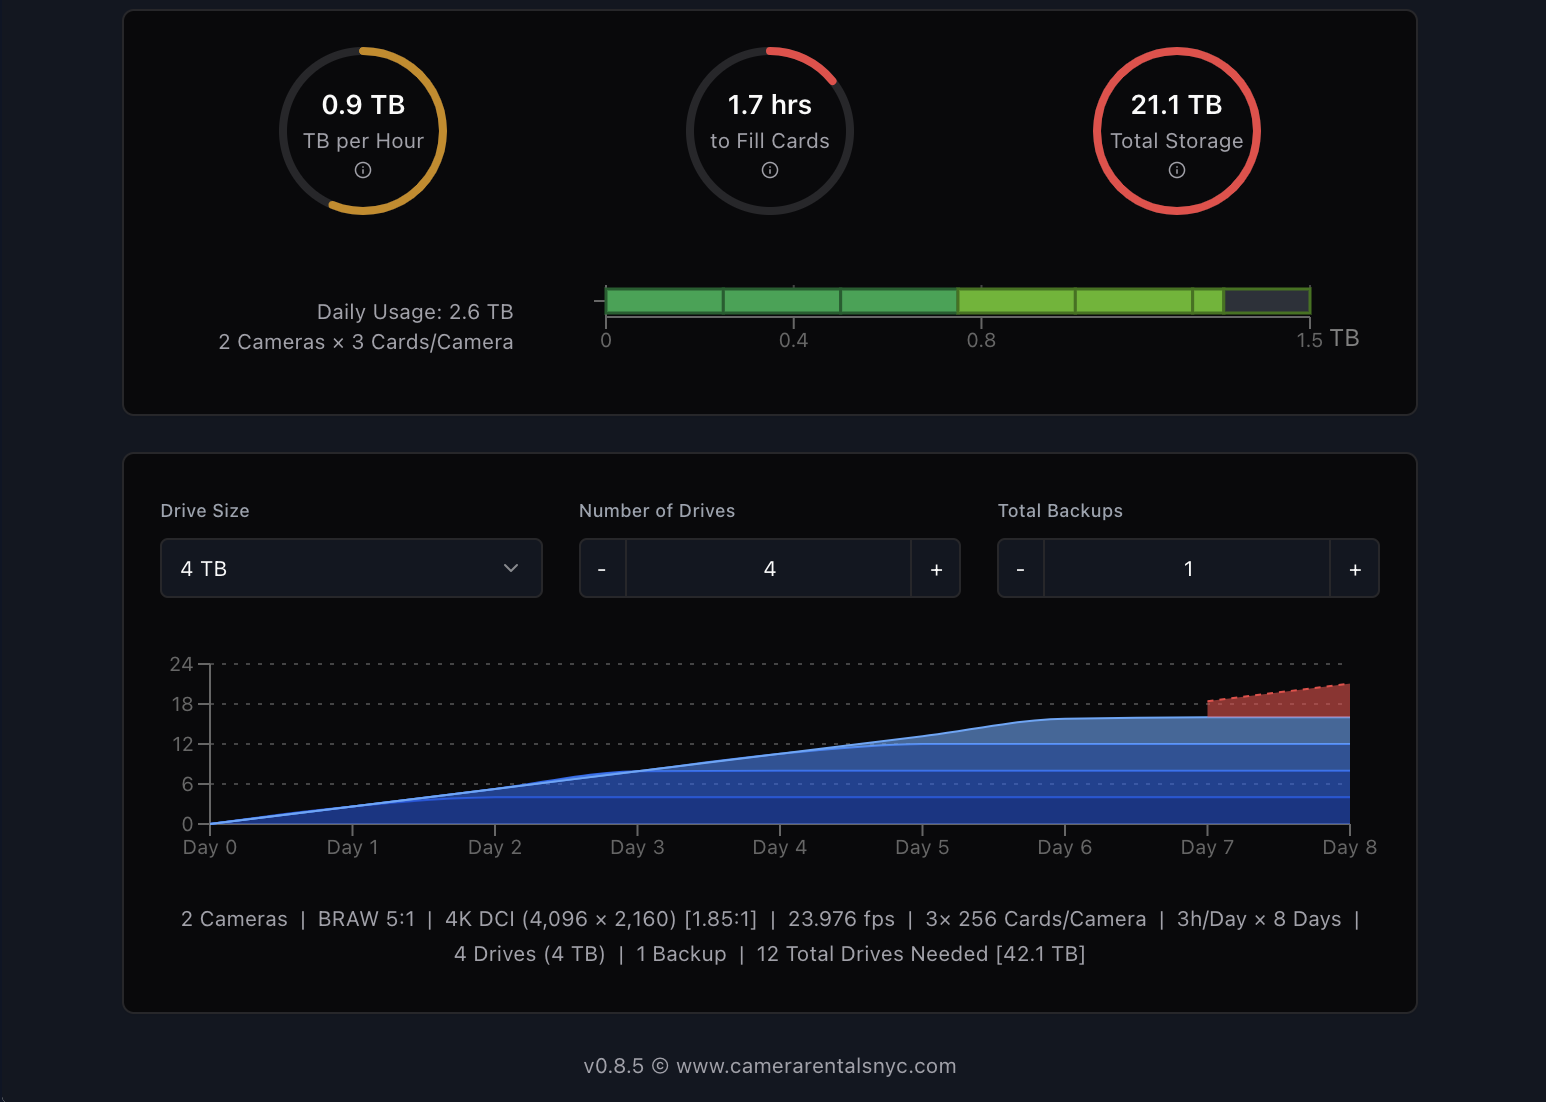This screenshot has width=1546, height=1102.
Task: Click the info icon below TB per Hour gauge
Action: 363,170
